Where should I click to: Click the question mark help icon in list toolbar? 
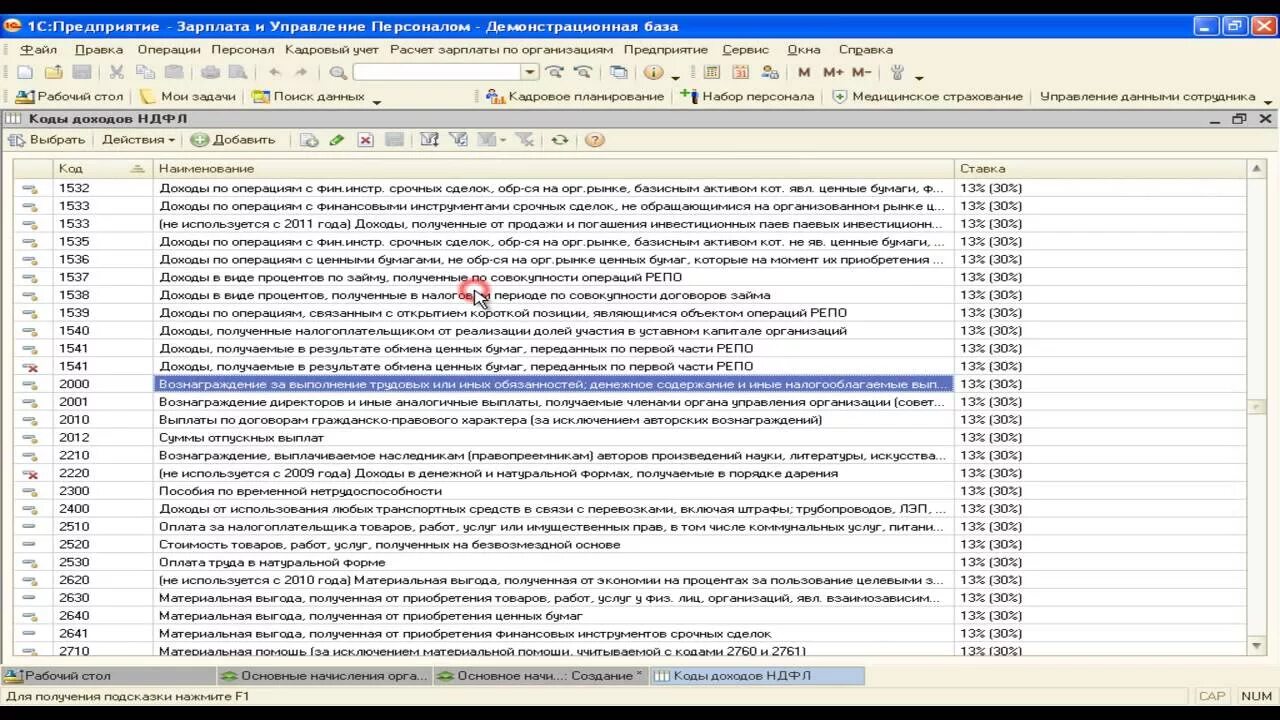click(595, 140)
